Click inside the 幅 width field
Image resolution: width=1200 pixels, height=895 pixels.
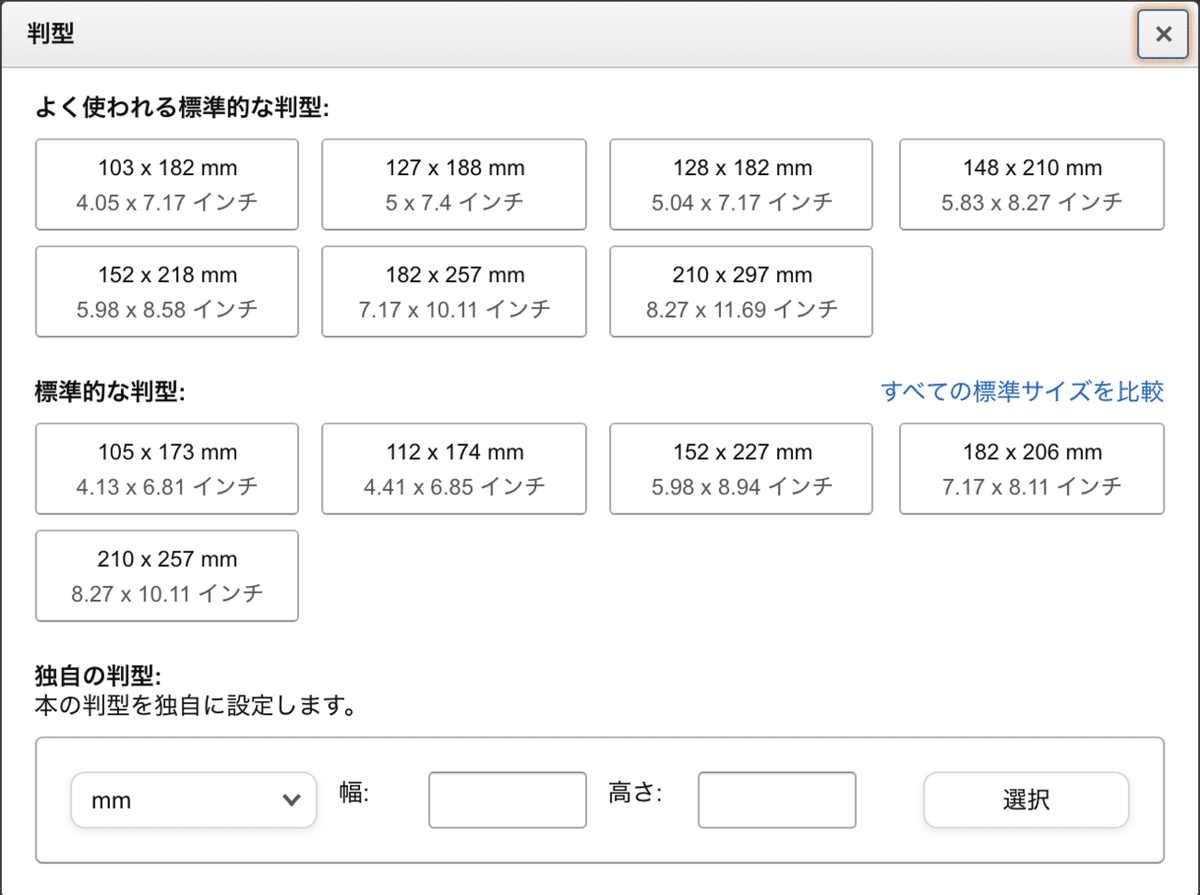tap(507, 800)
